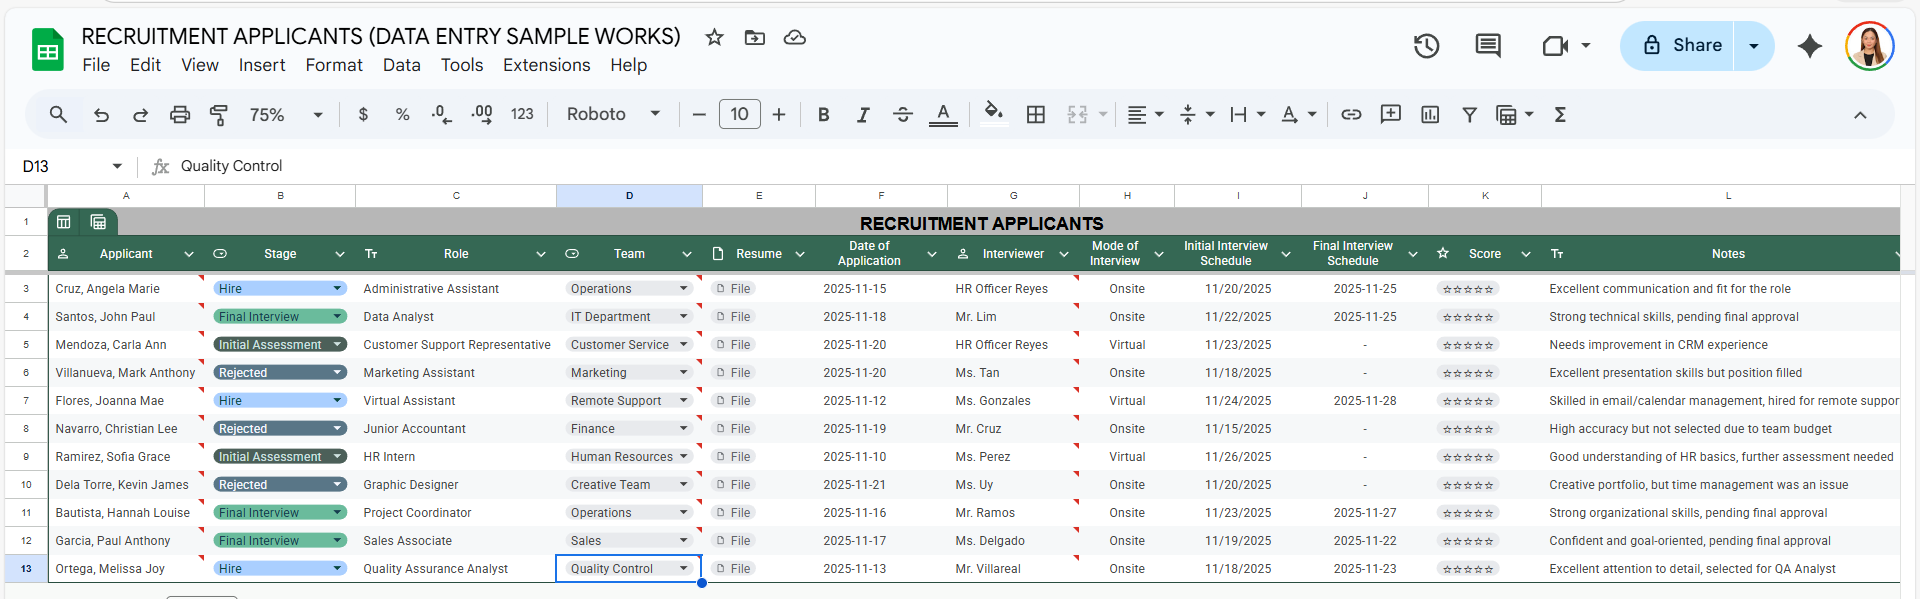Expand Quality Control team dropdown in row 13
Viewport: 1920px width, 599px height.
(684, 568)
